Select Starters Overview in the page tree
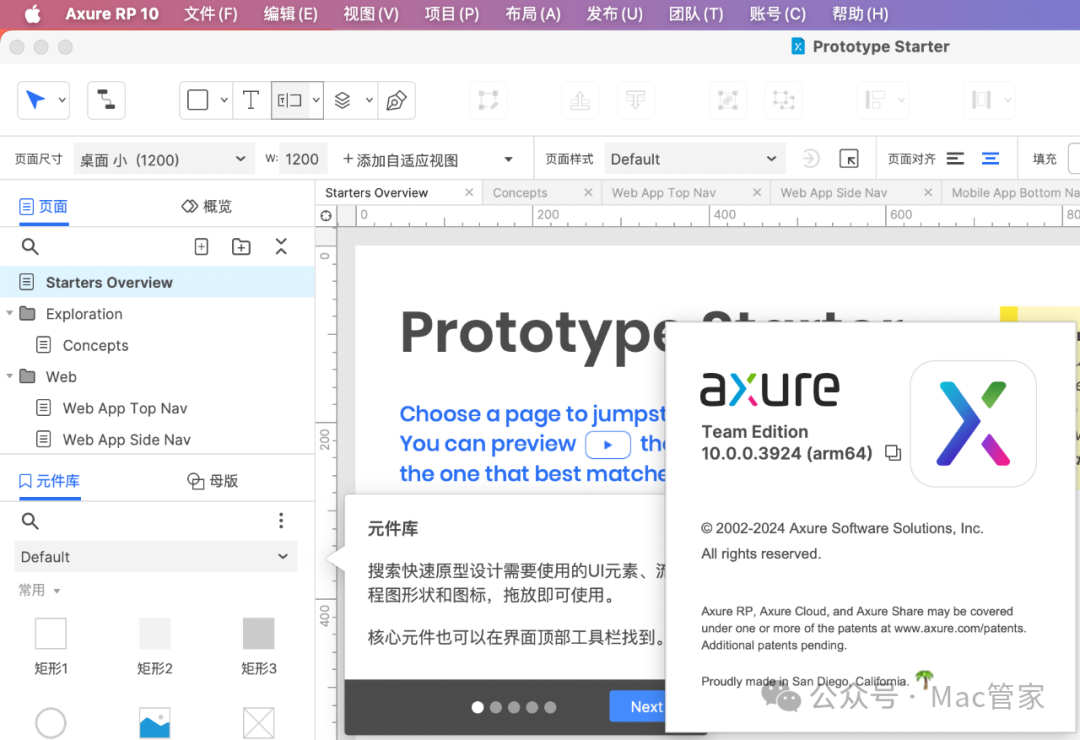Screen dimensions: 1080x740 coord(157,282)
